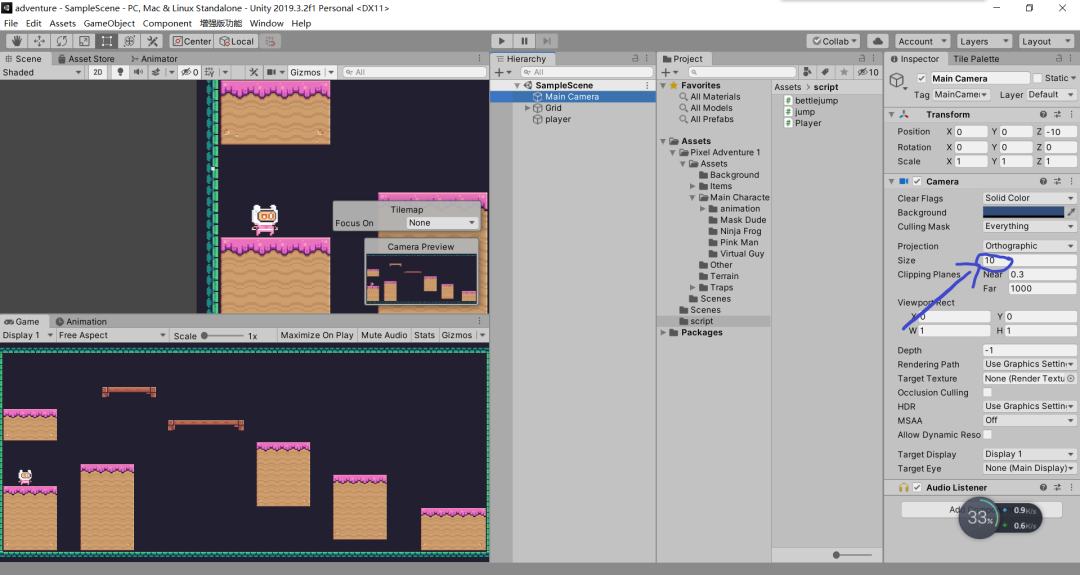The image size is (1080, 575).
Task: Open Camera component preset icon
Action: [x=1057, y=181]
